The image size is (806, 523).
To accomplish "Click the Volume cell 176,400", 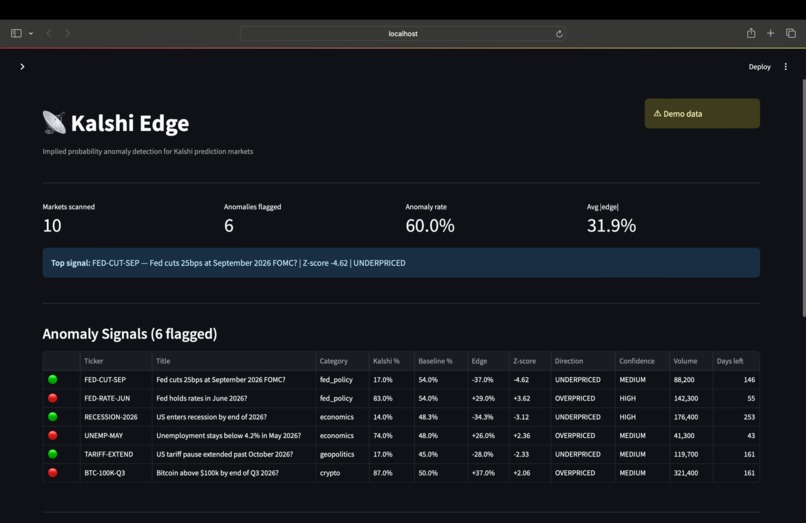I will pos(691,417).
